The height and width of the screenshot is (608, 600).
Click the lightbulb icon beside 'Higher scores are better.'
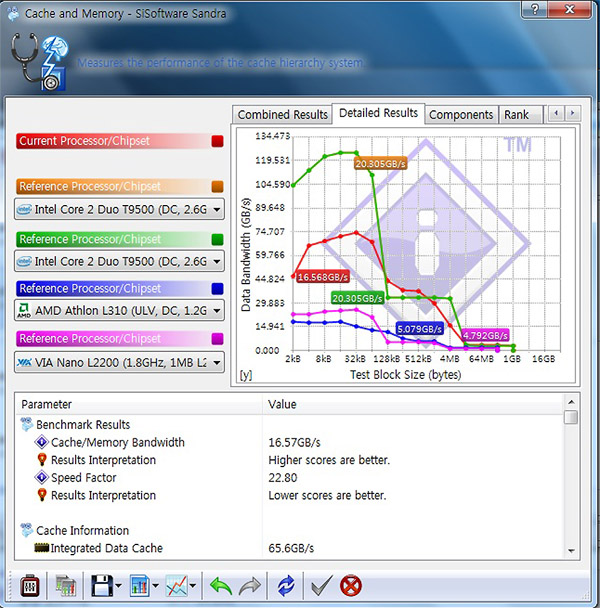pos(41,460)
